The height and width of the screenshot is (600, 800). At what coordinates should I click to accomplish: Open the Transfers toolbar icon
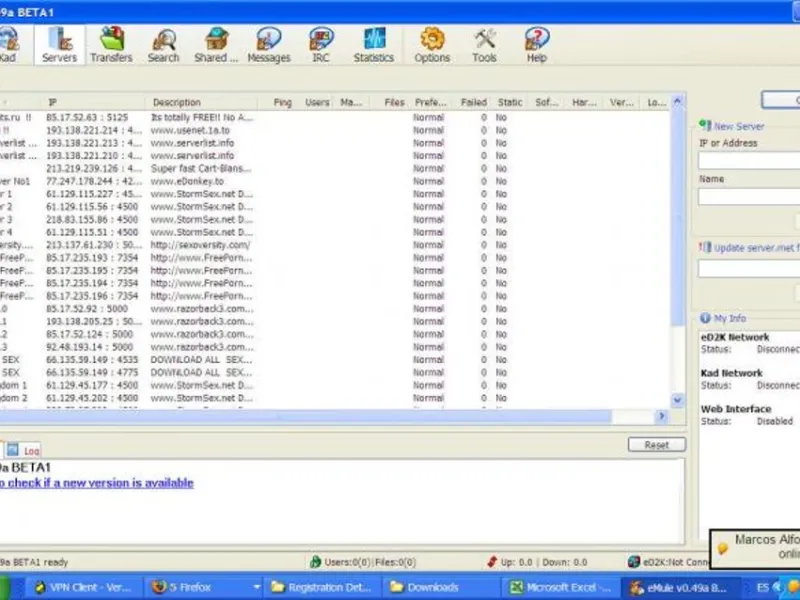(x=111, y=44)
